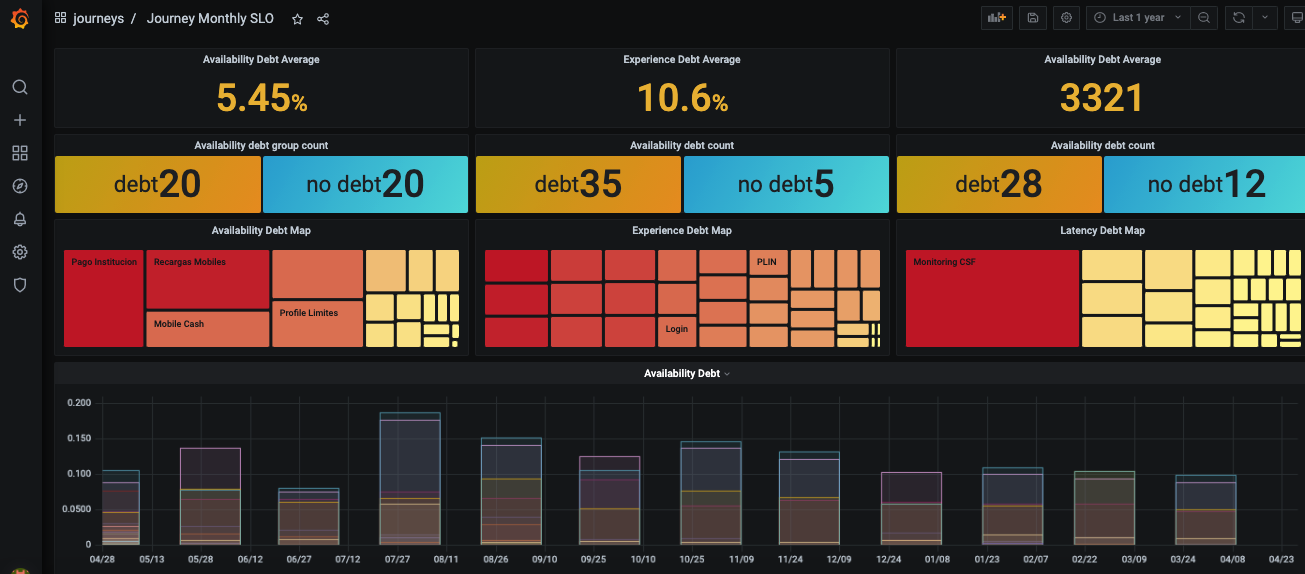
Task: Cycle view mode with monitor icon
Action: click(1296, 18)
